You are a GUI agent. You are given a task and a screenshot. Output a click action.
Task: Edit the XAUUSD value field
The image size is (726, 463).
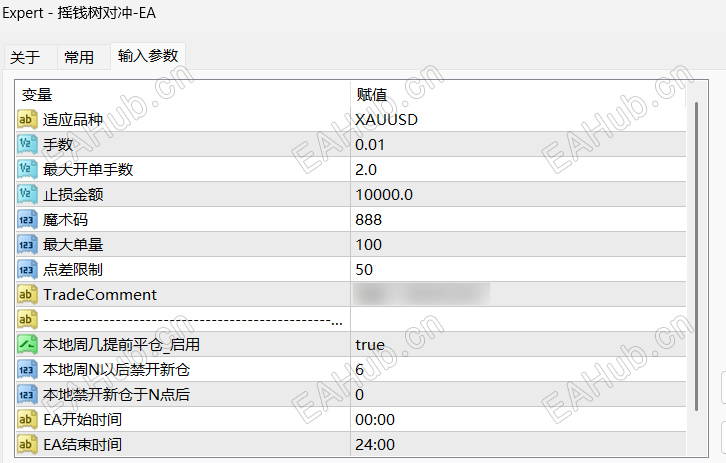tap(387, 119)
